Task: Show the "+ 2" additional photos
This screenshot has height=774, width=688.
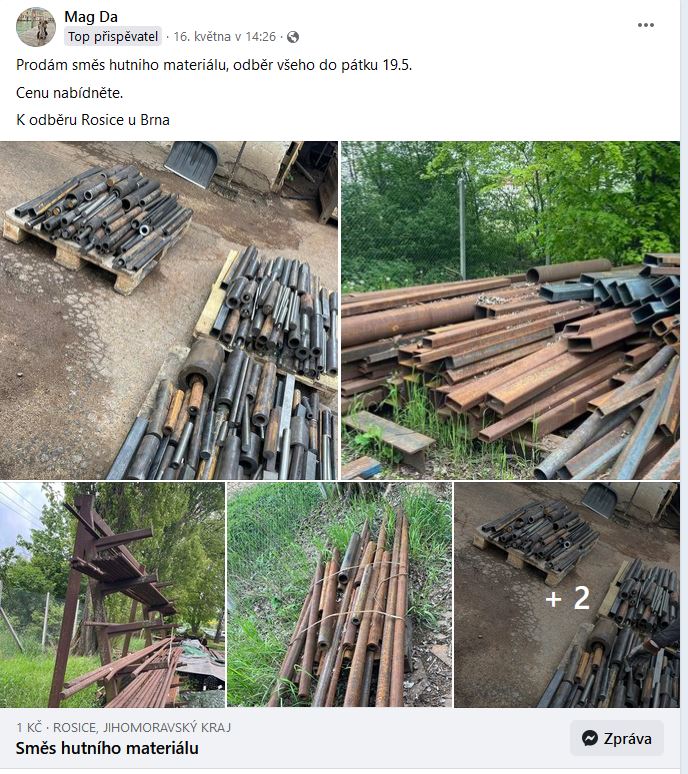Action: point(567,595)
